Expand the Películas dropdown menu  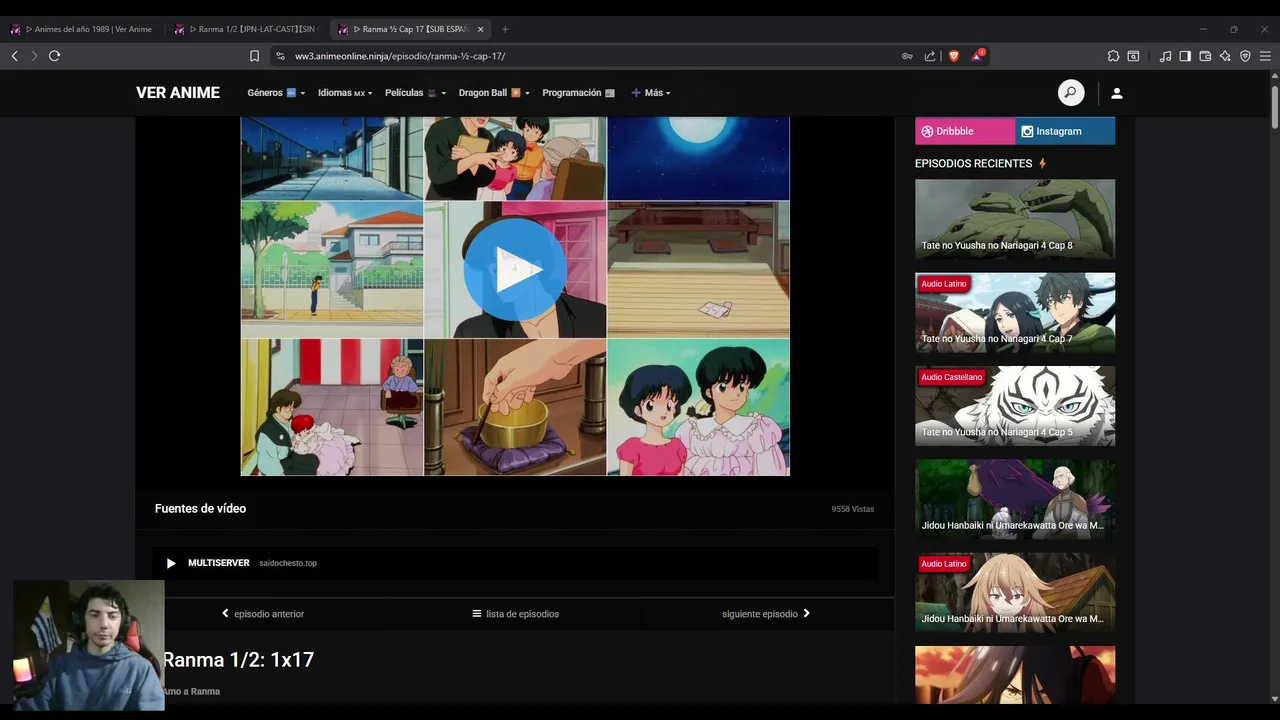coord(415,93)
